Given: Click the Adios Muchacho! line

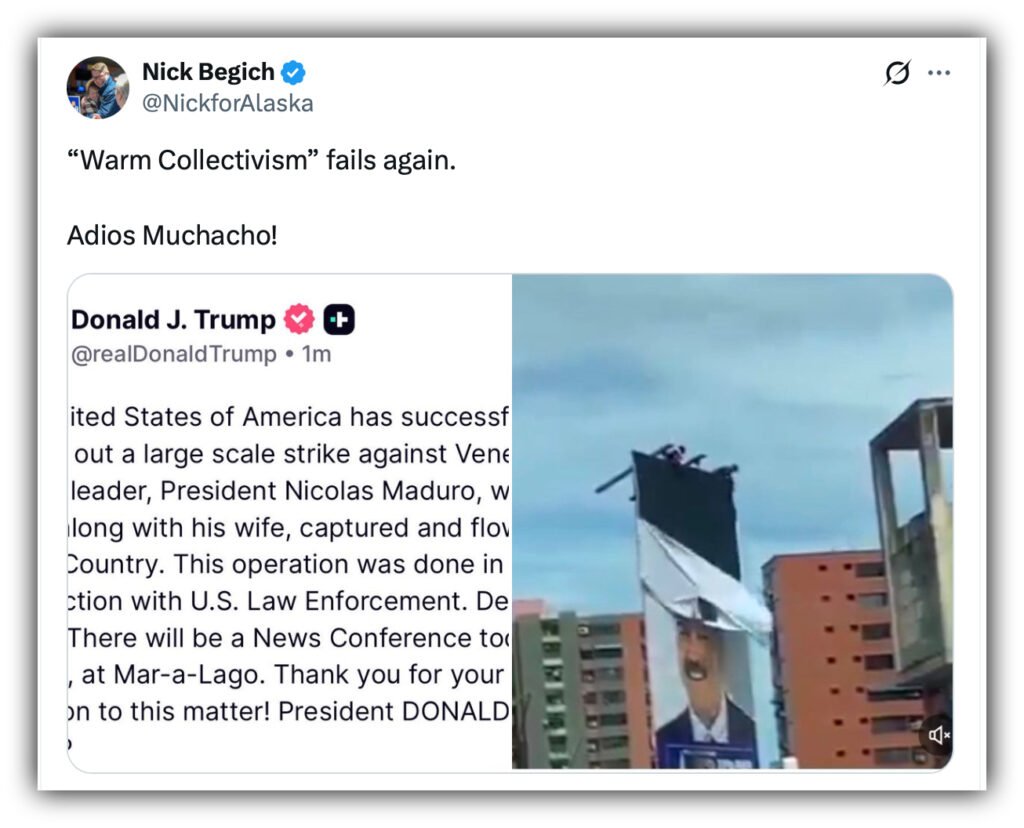Looking at the screenshot, I should pos(172,236).
